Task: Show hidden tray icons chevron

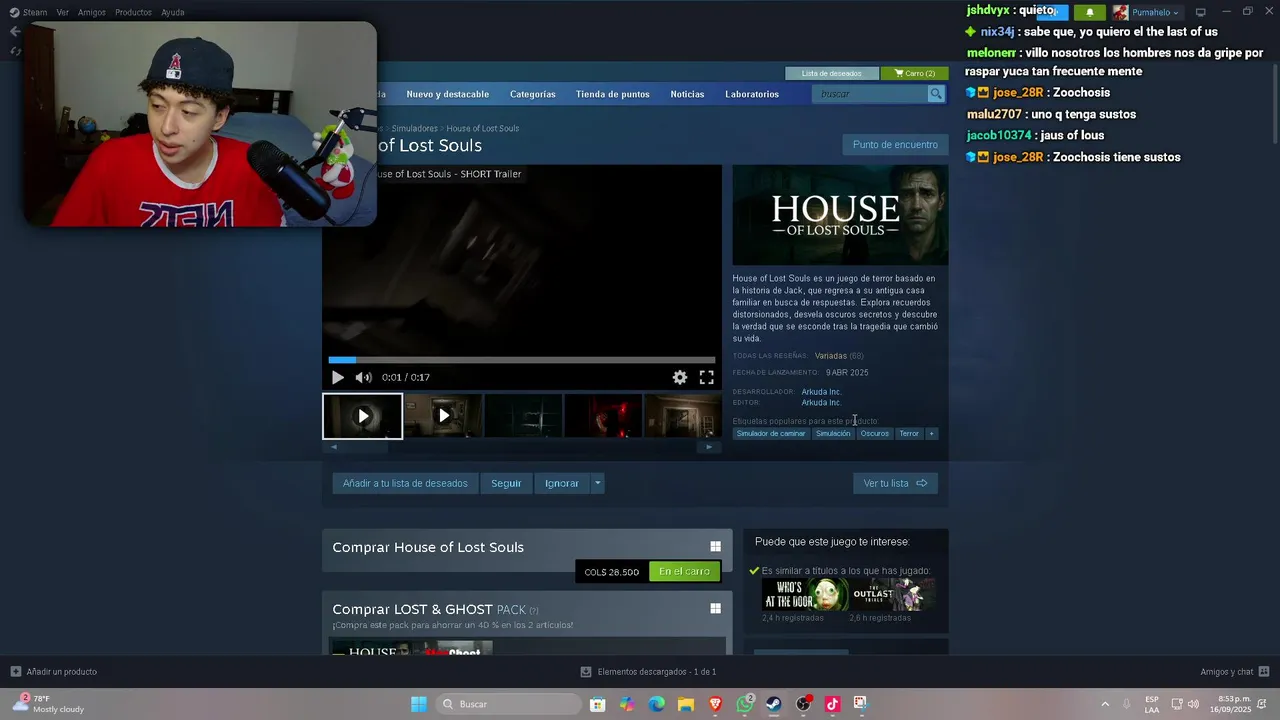Action: click(1105, 704)
